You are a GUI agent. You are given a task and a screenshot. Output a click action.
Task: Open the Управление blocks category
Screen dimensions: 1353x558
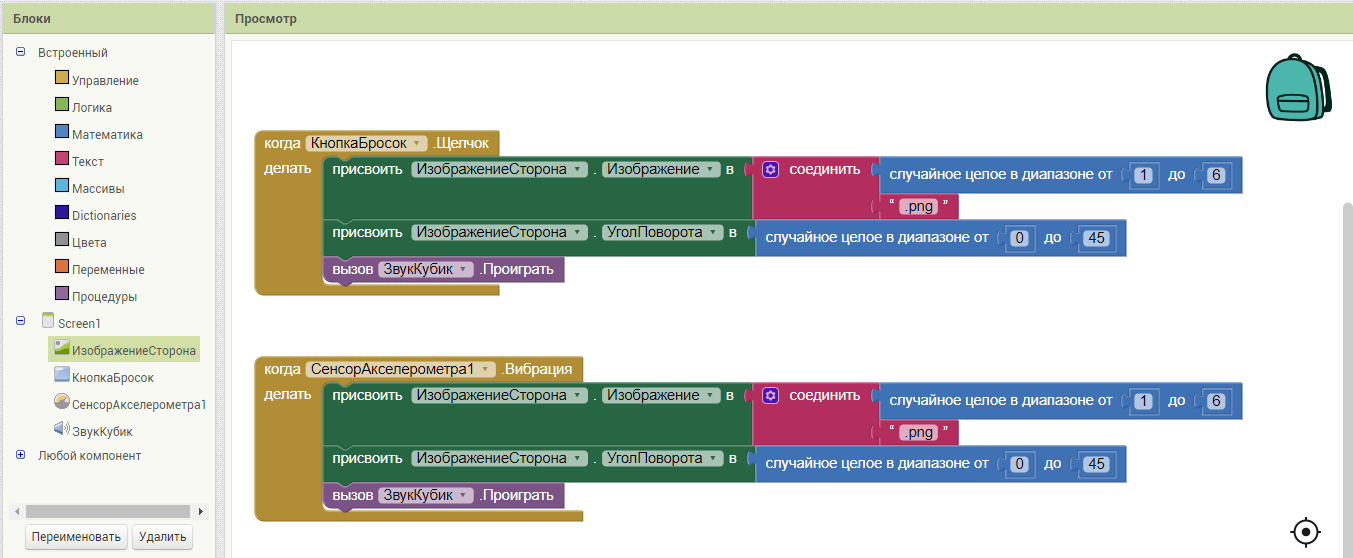pyautogui.click(x=105, y=80)
